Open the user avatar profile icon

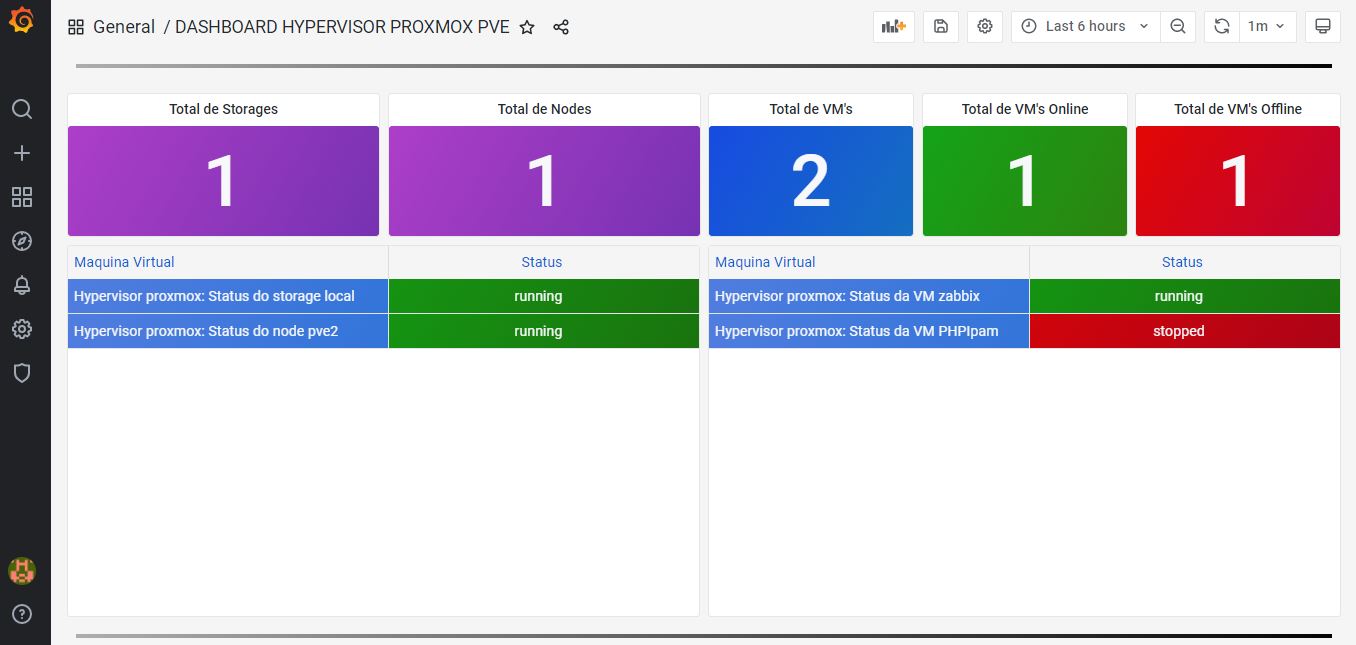point(22,571)
